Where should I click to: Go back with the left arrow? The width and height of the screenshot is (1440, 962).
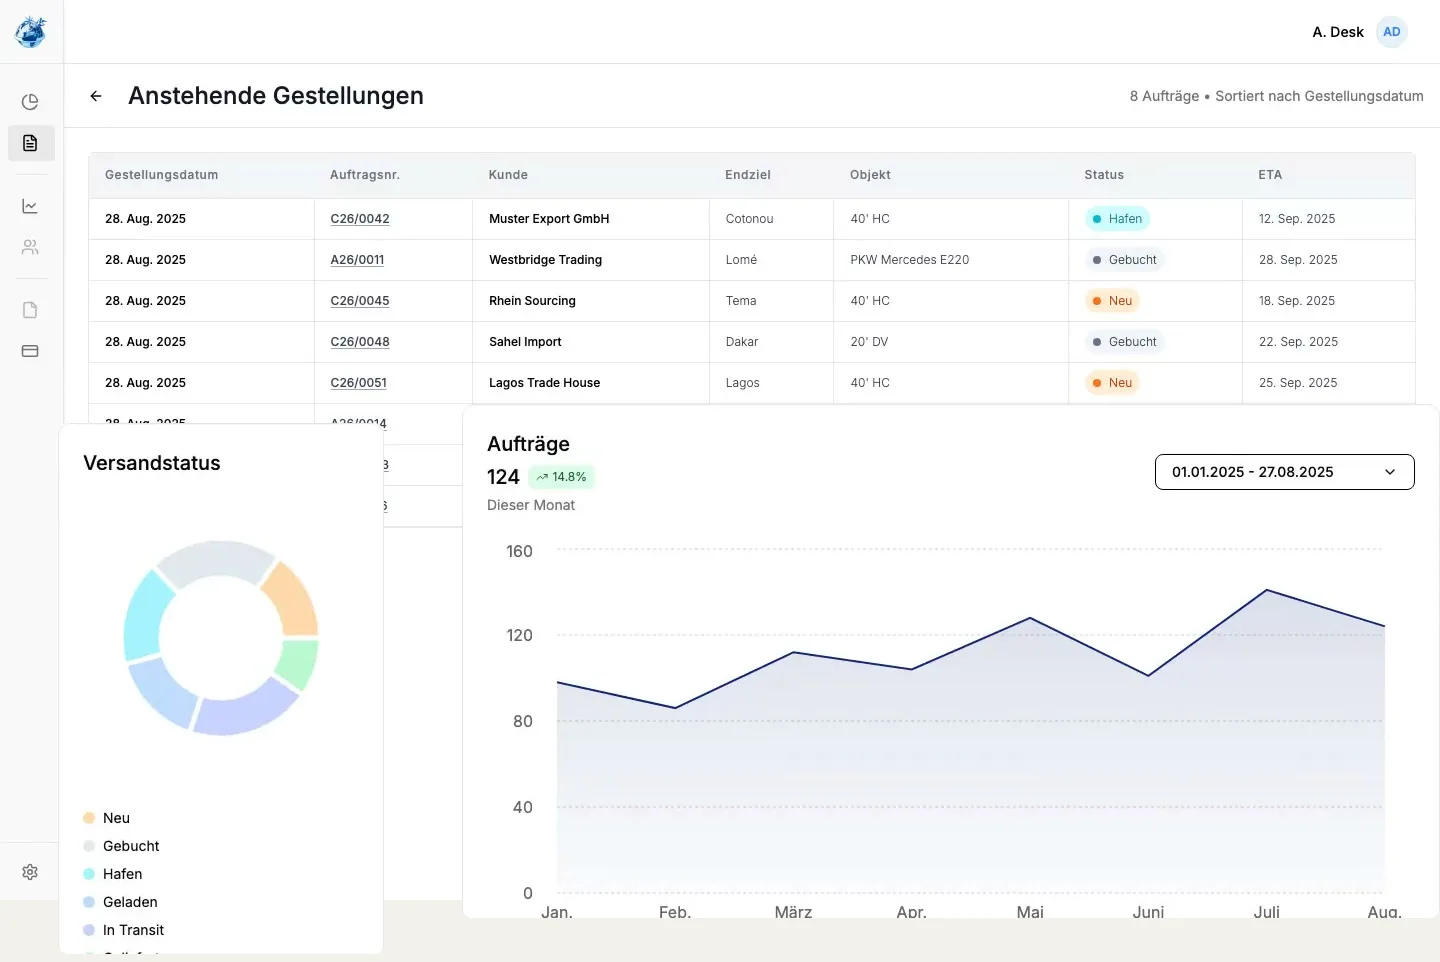pyautogui.click(x=96, y=96)
